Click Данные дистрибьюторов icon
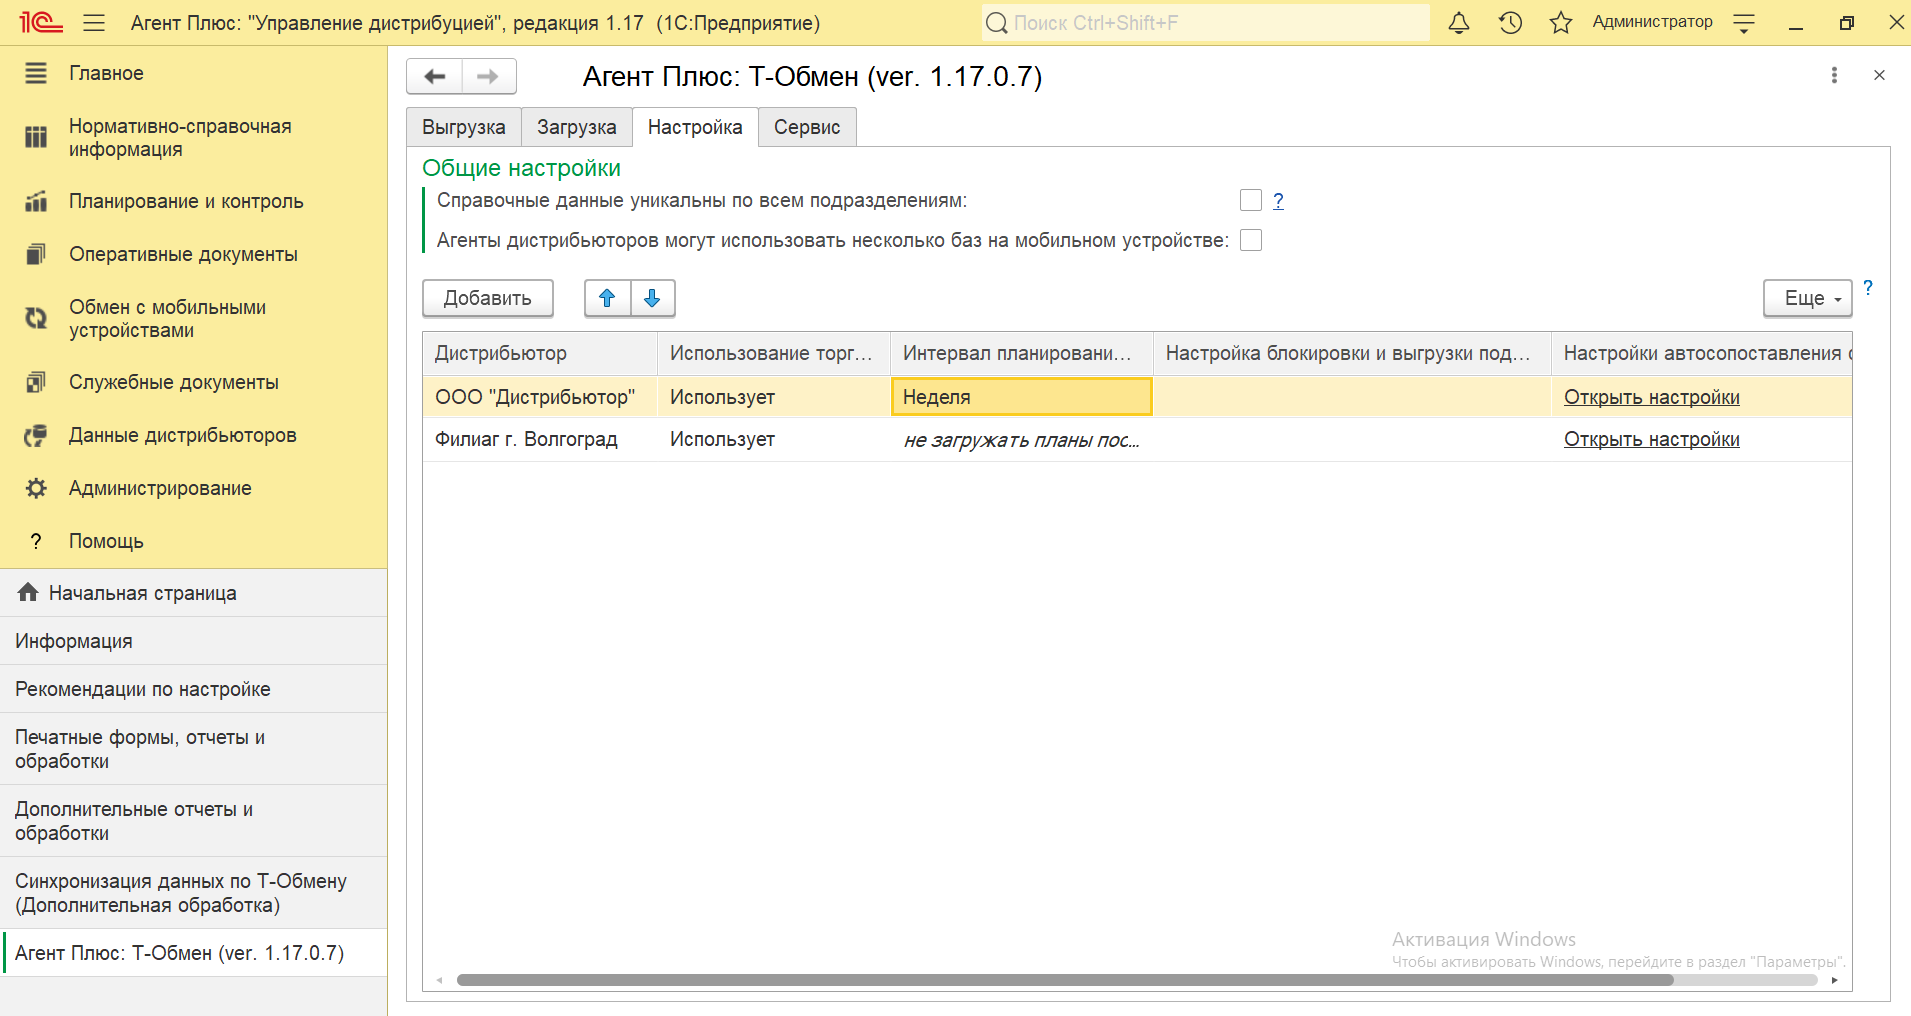 [x=36, y=435]
